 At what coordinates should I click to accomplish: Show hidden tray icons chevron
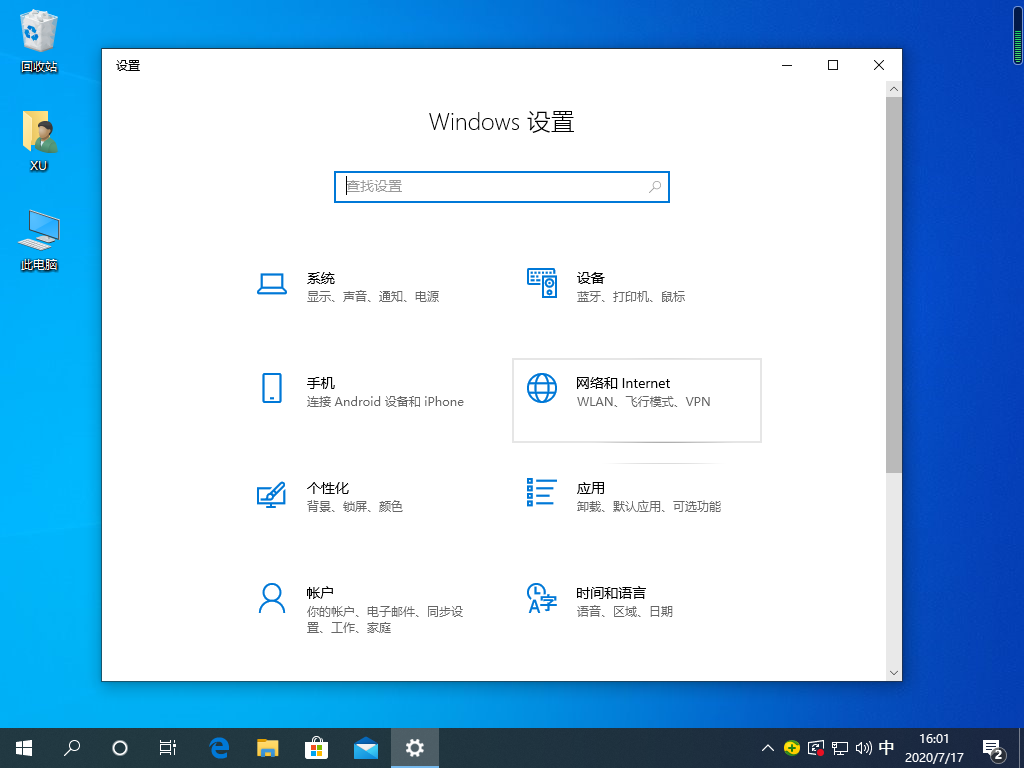767,748
